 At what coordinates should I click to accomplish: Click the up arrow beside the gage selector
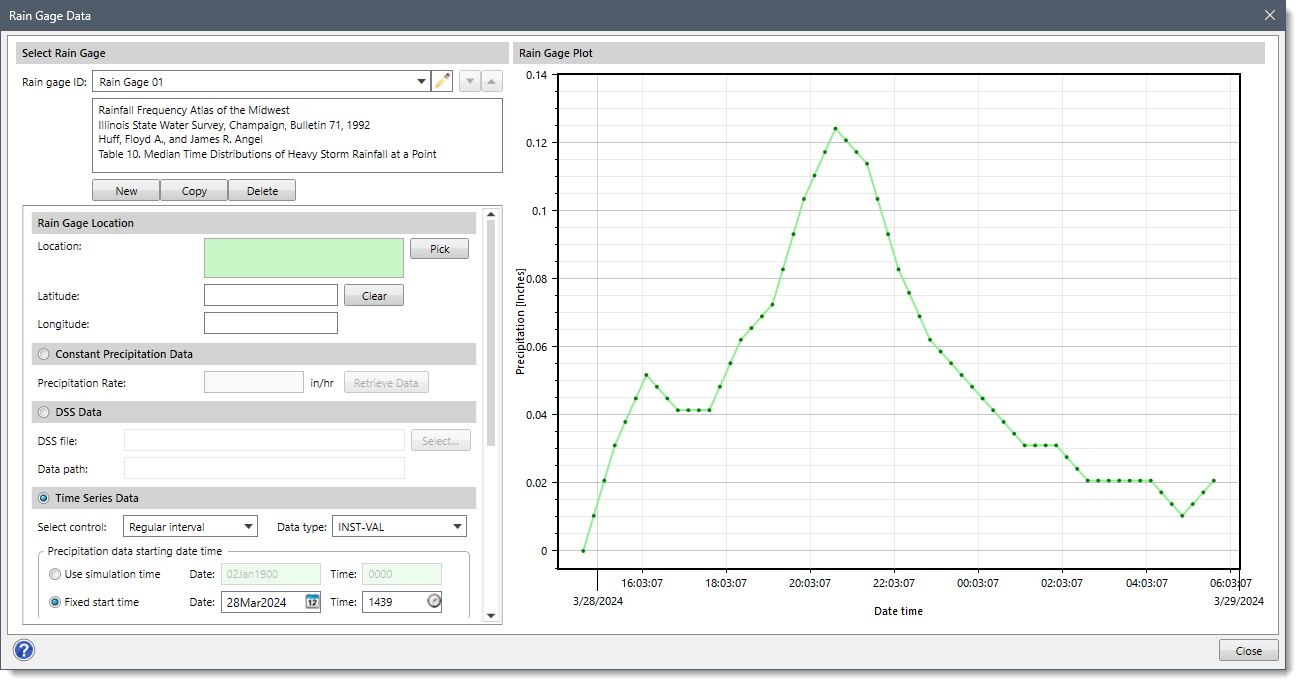(491, 80)
